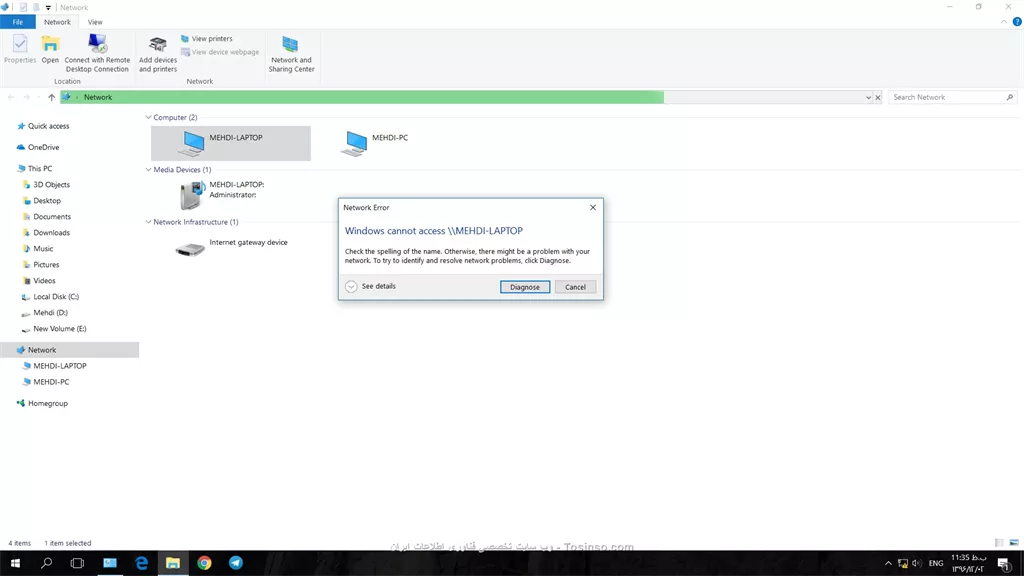Open Videos in navigation pane

tap(39, 281)
